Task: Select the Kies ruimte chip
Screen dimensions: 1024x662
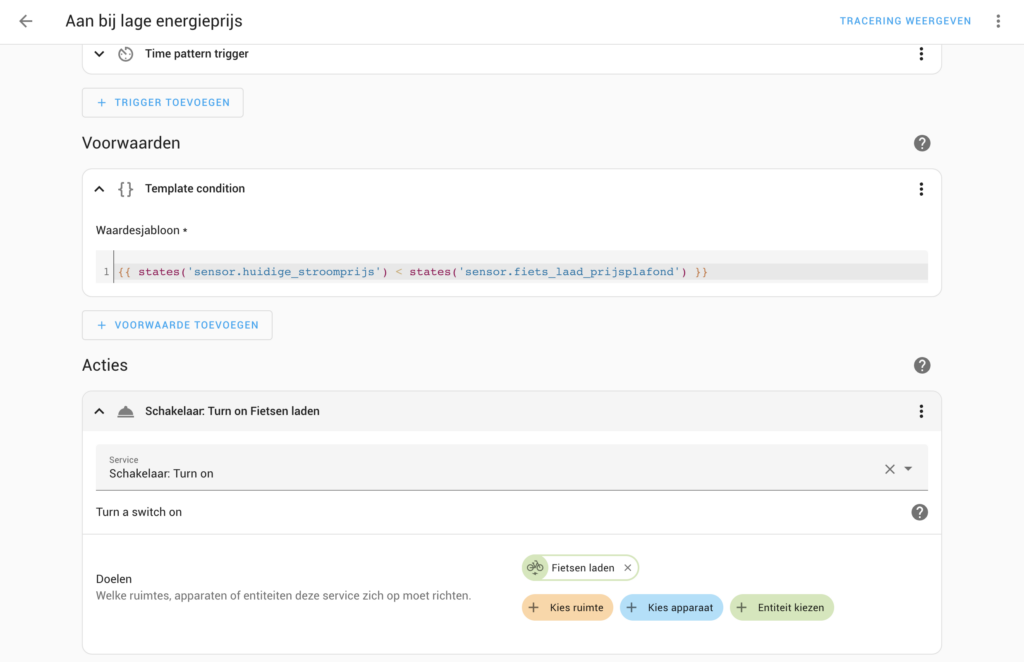Action: 567,607
